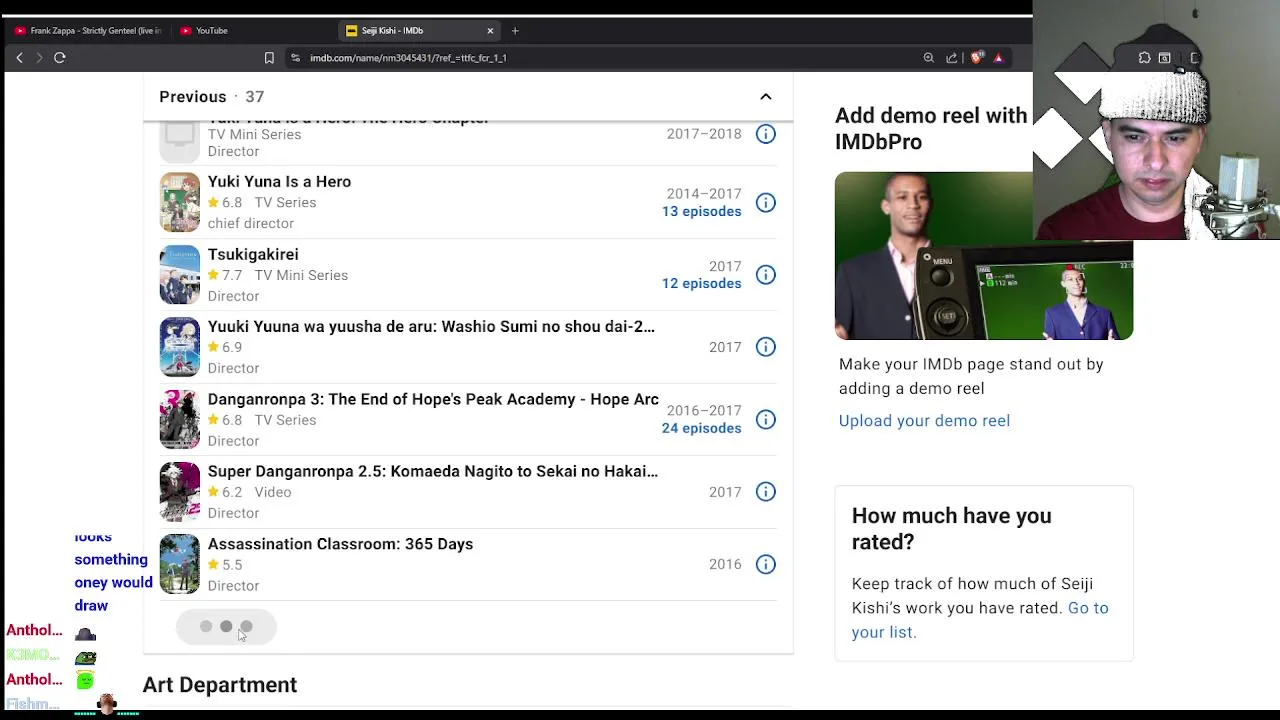Screen dimensions: 1280x720
Task: Show info for Assassination Classroom: 365 Days
Action: (766, 565)
